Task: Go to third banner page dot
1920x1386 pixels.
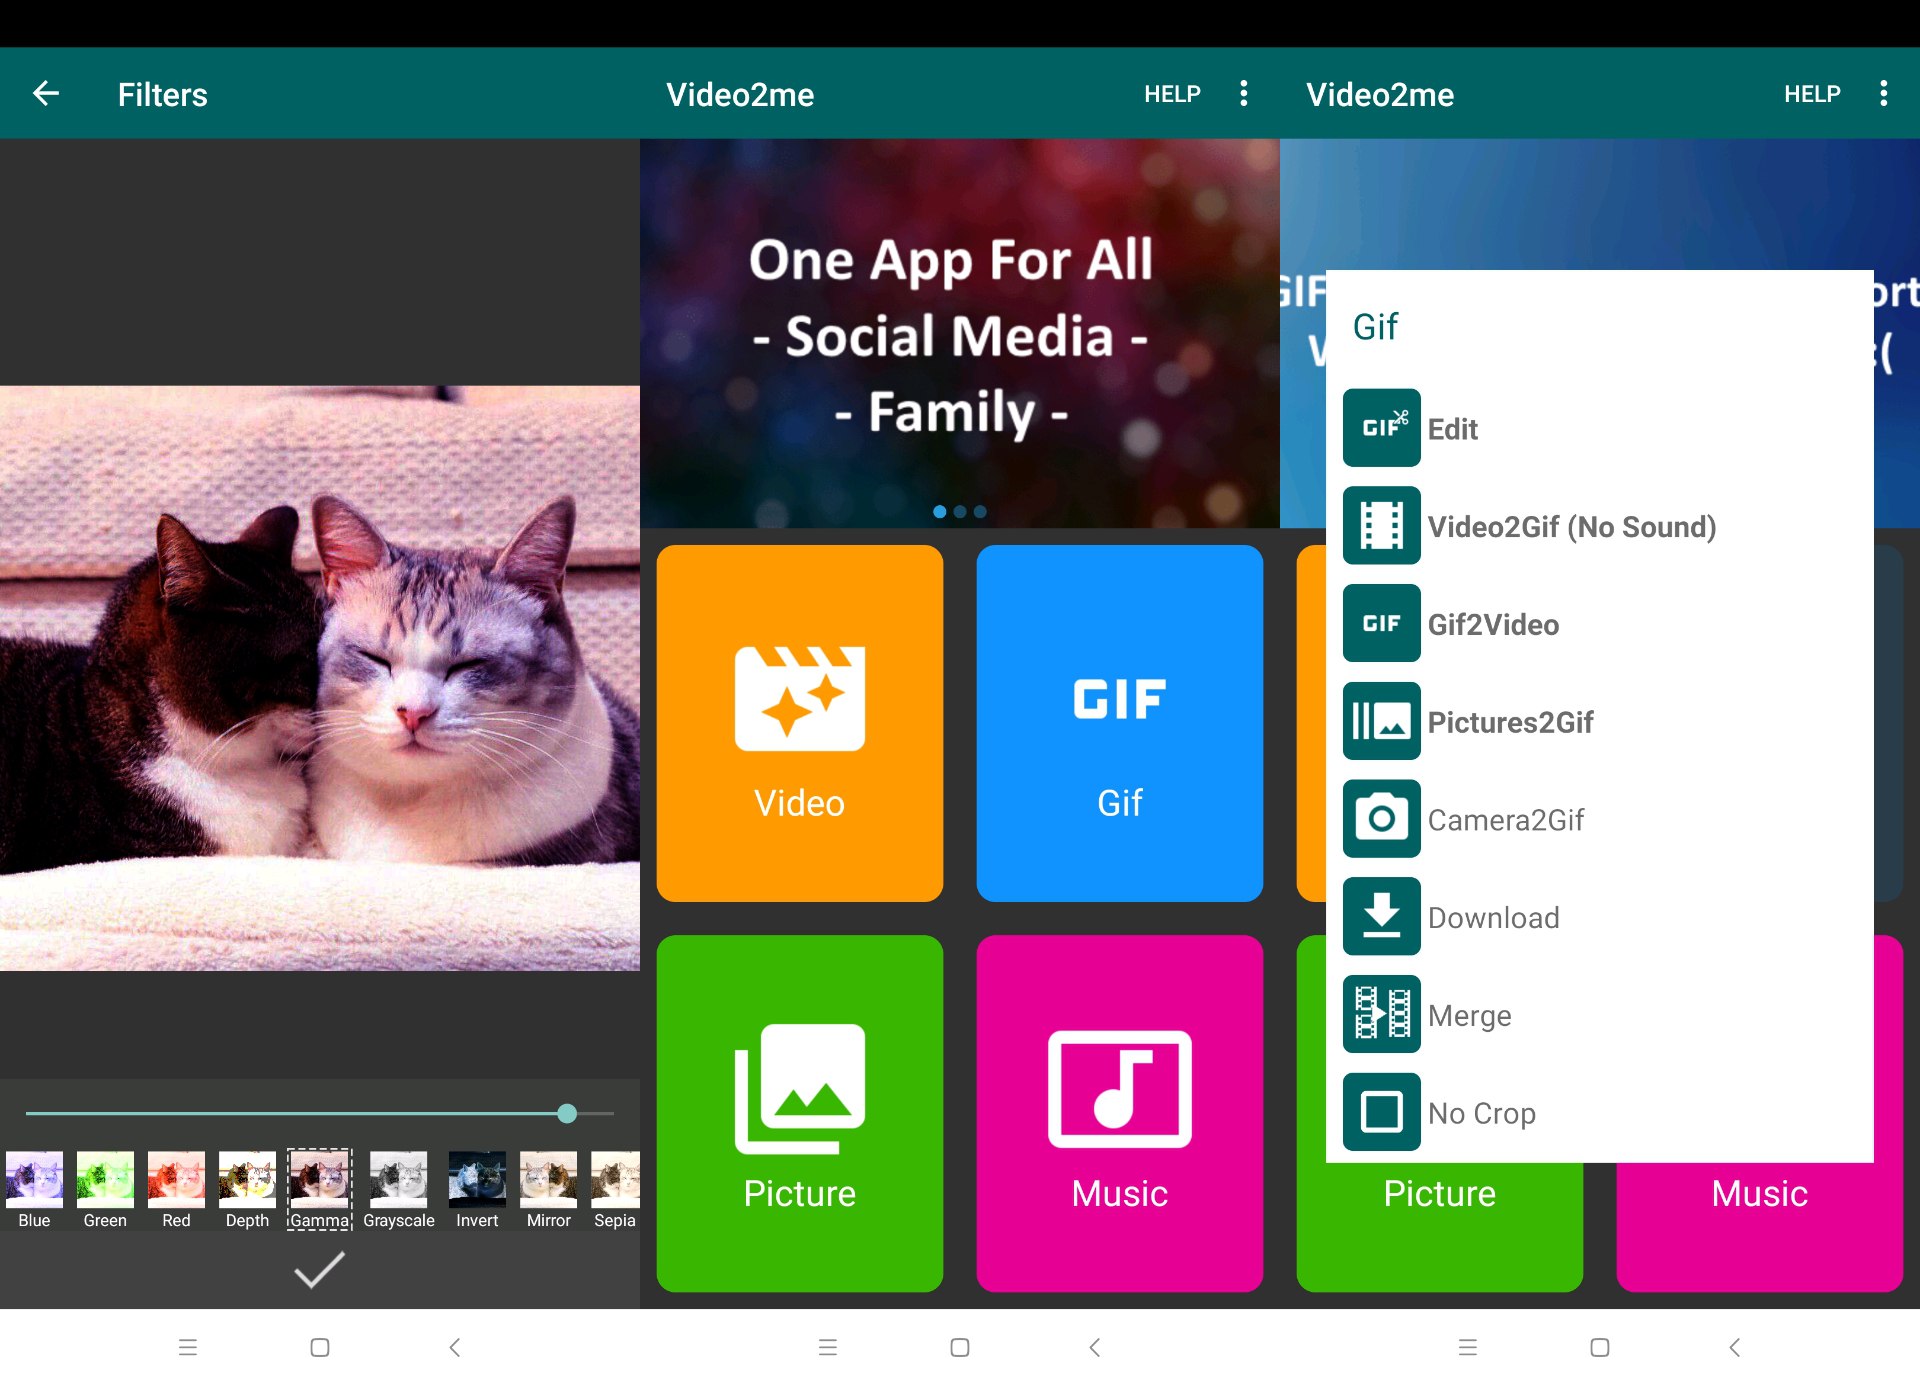Action: 980,511
